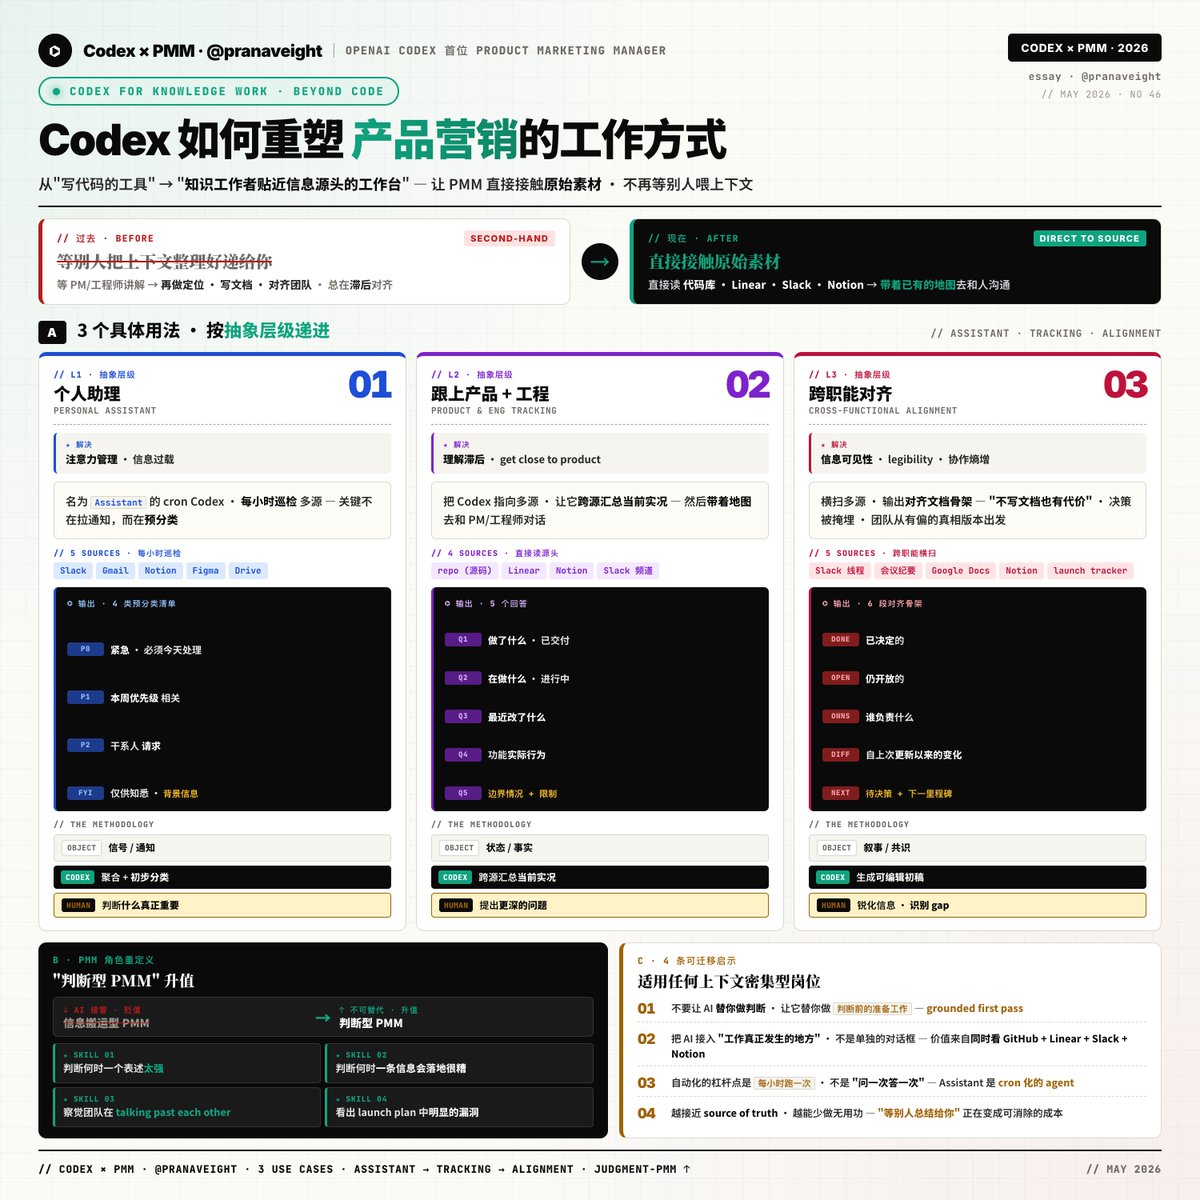Select the Gmail source chip
The height and width of the screenshot is (1200, 1200).
coord(115,571)
